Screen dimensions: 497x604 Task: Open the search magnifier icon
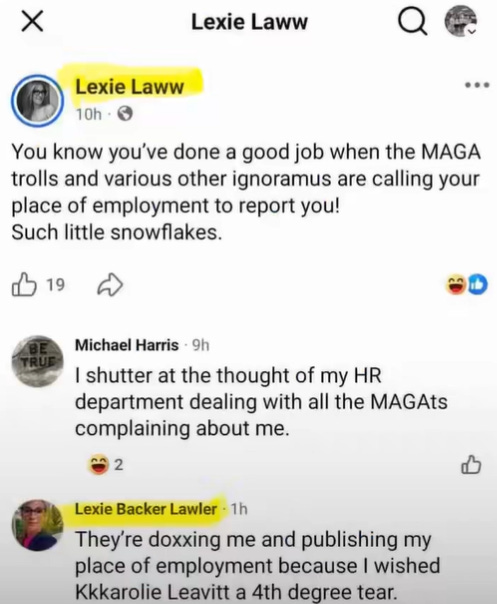(413, 23)
